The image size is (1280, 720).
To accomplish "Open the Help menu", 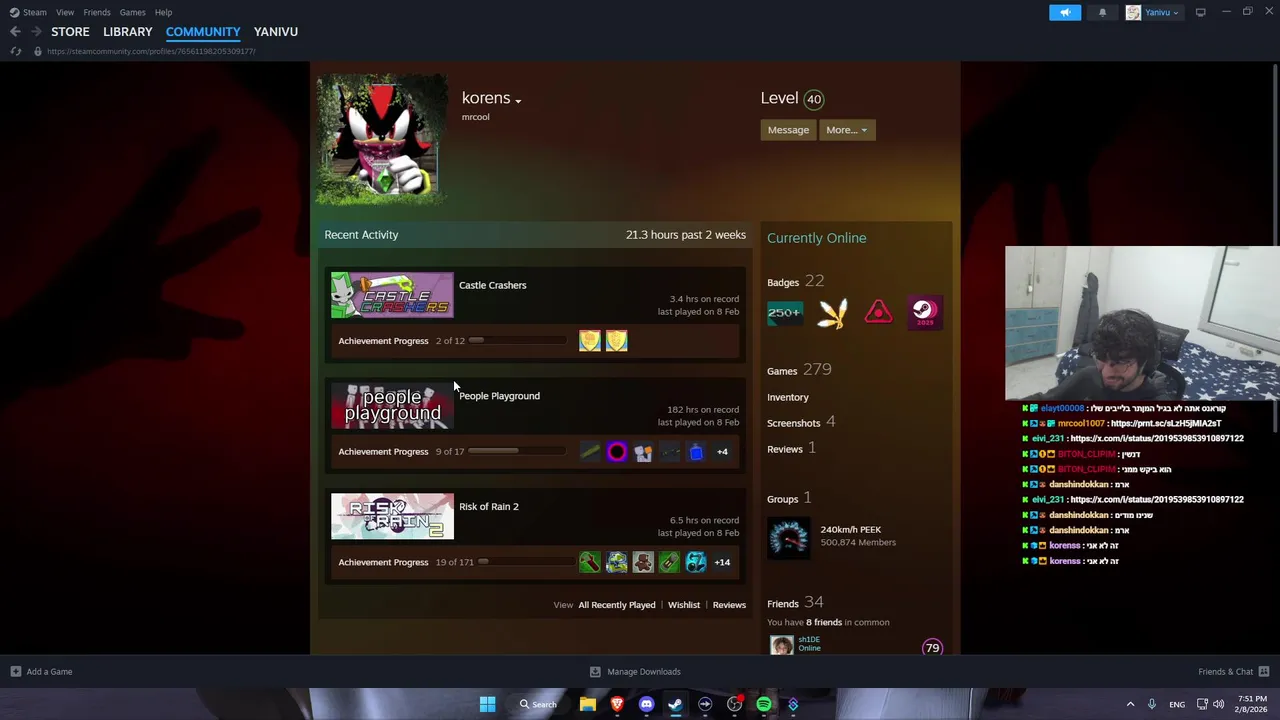I will pyautogui.click(x=163, y=12).
